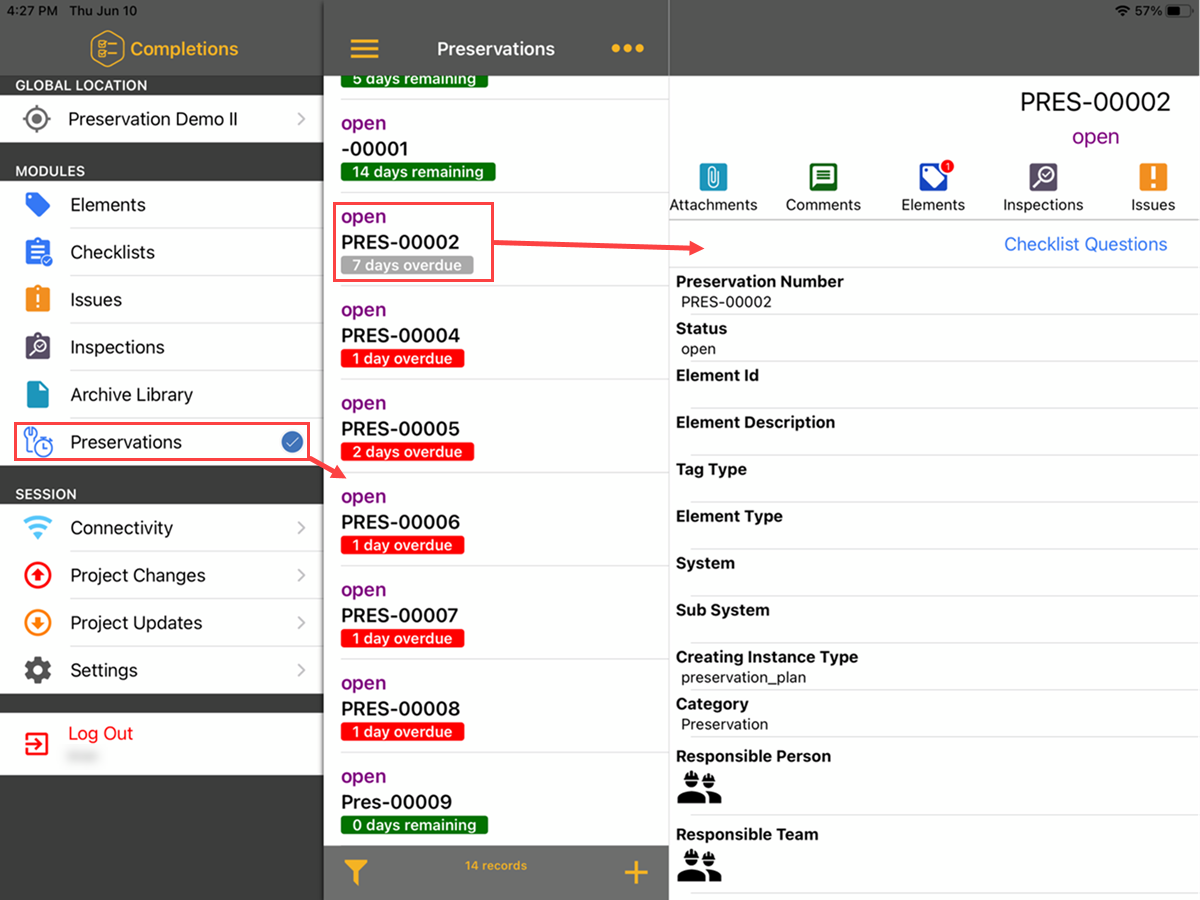Tap the Responsible Person workers icon

(699, 787)
